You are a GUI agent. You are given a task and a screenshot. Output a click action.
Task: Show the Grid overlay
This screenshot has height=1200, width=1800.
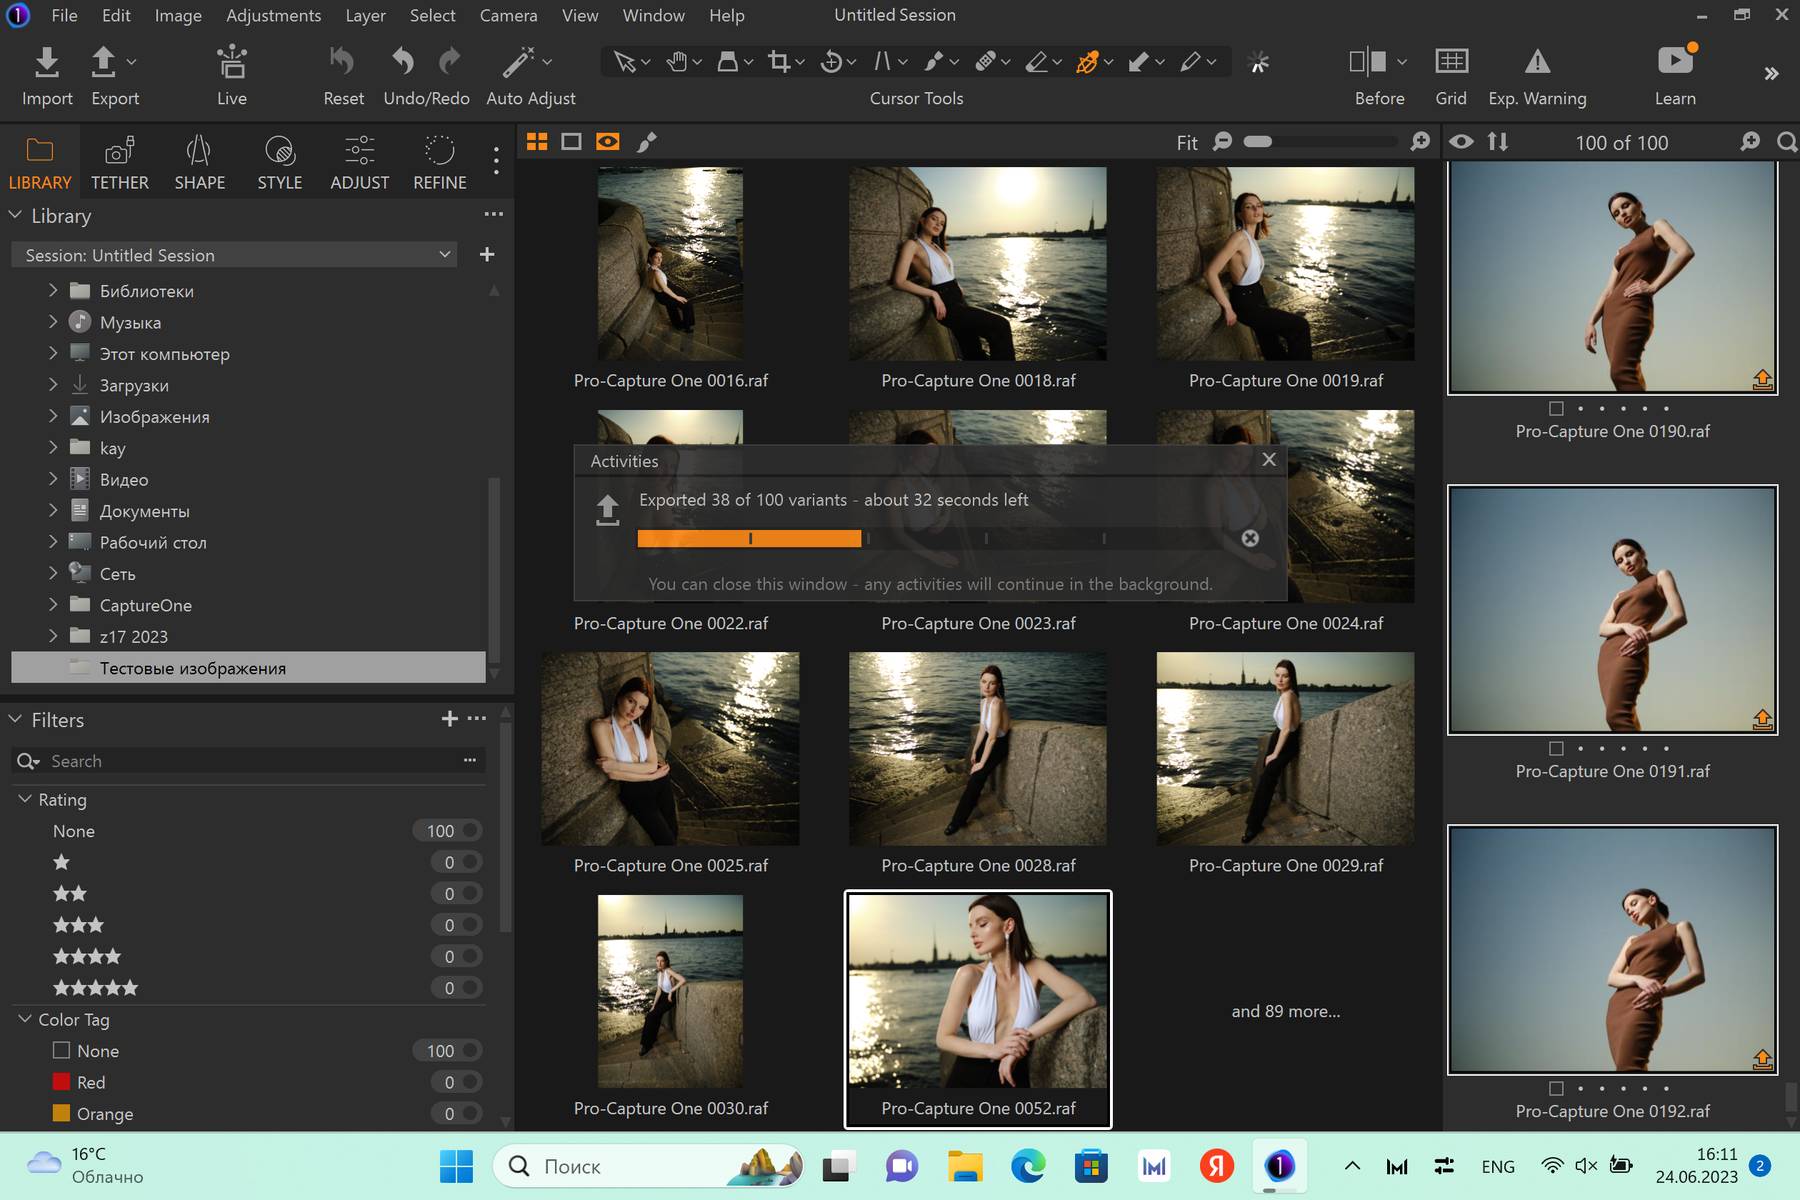pos(1450,63)
